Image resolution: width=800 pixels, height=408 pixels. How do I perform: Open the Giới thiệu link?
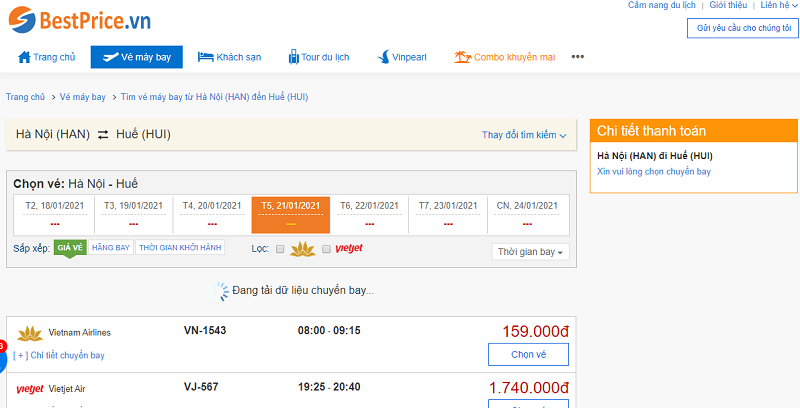(x=728, y=5)
